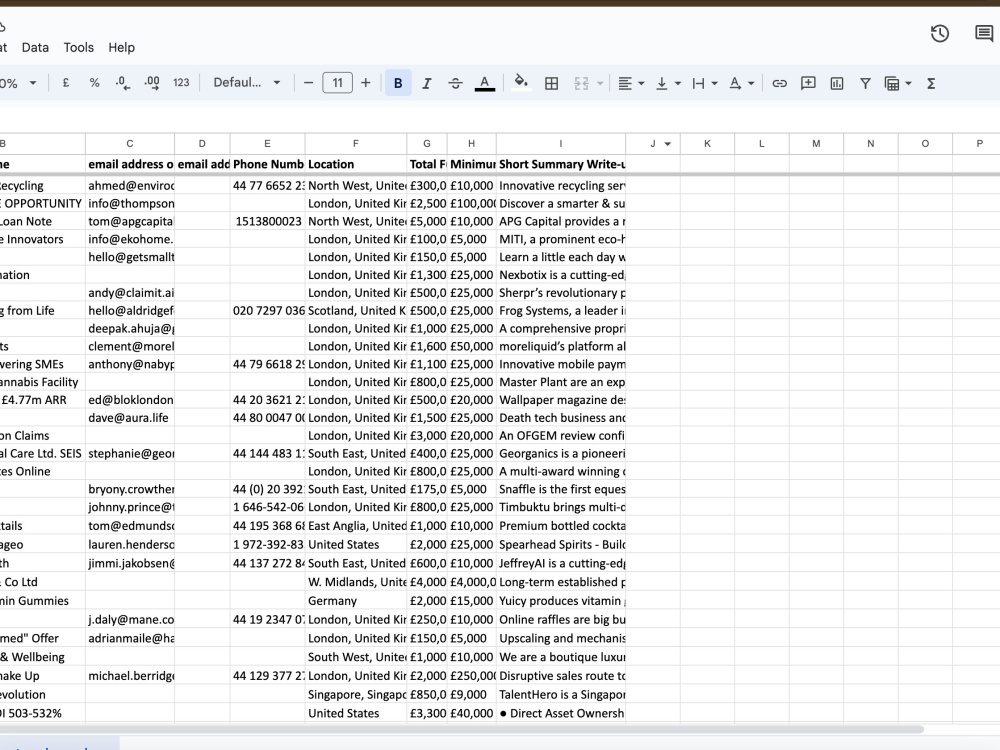1000x750 pixels.
Task: Select cell 'TalentHero is a Singapore'
Action: coord(561,695)
